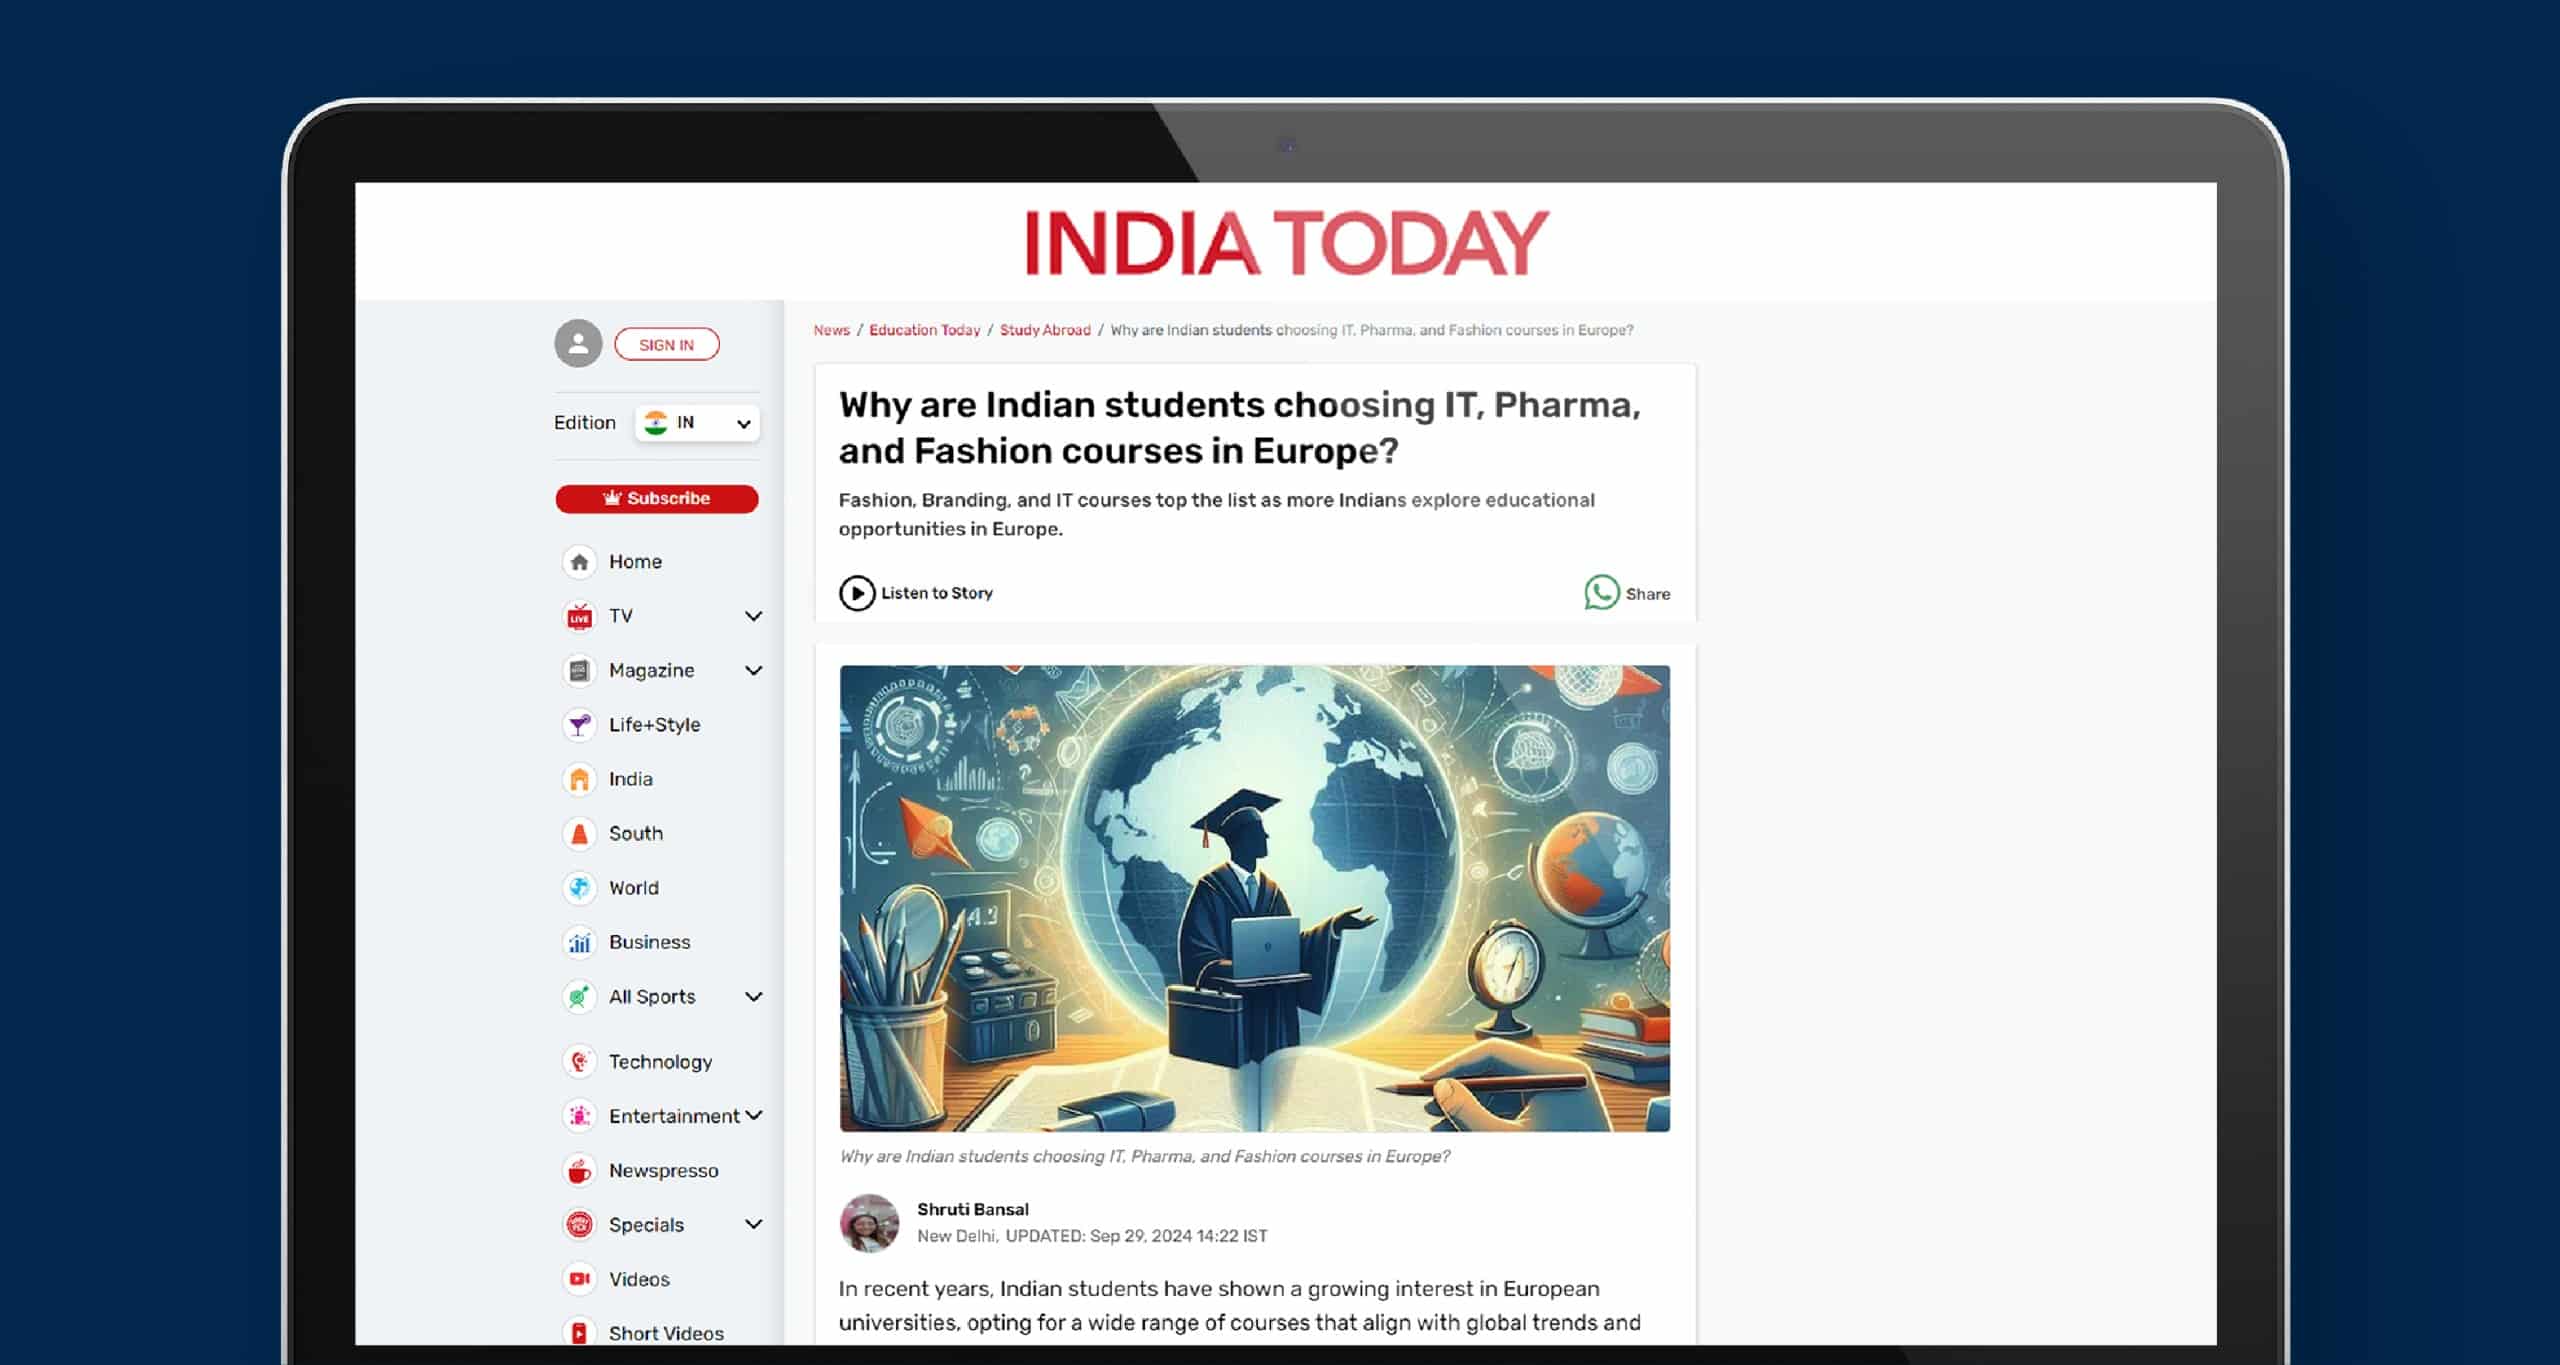2560x1365 pixels.
Task: Click the Home house icon
Action: [x=579, y=562]
